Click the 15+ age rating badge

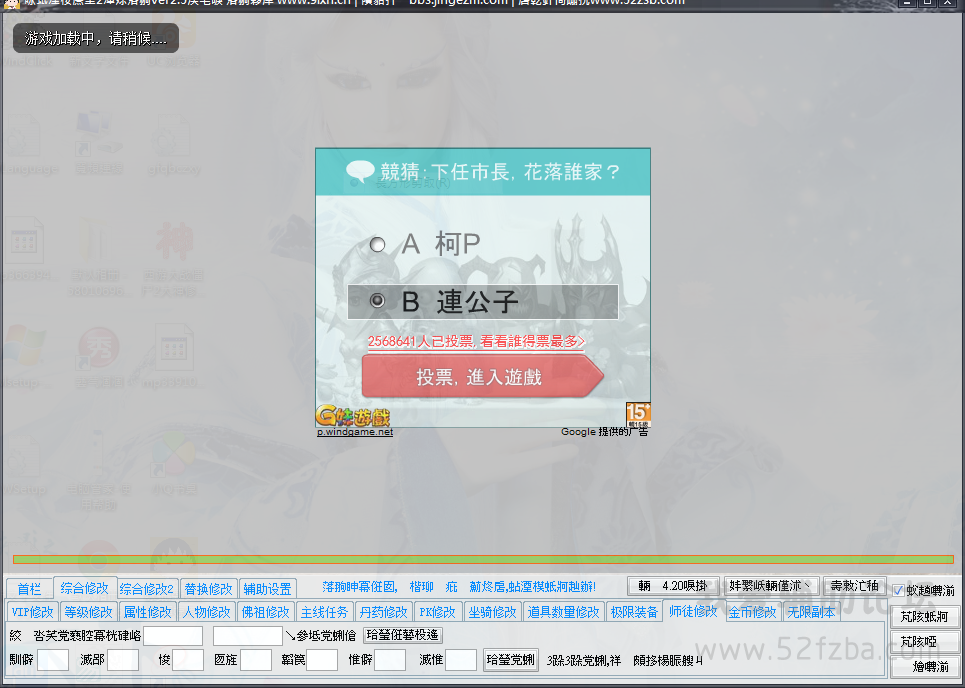[638, 415]
